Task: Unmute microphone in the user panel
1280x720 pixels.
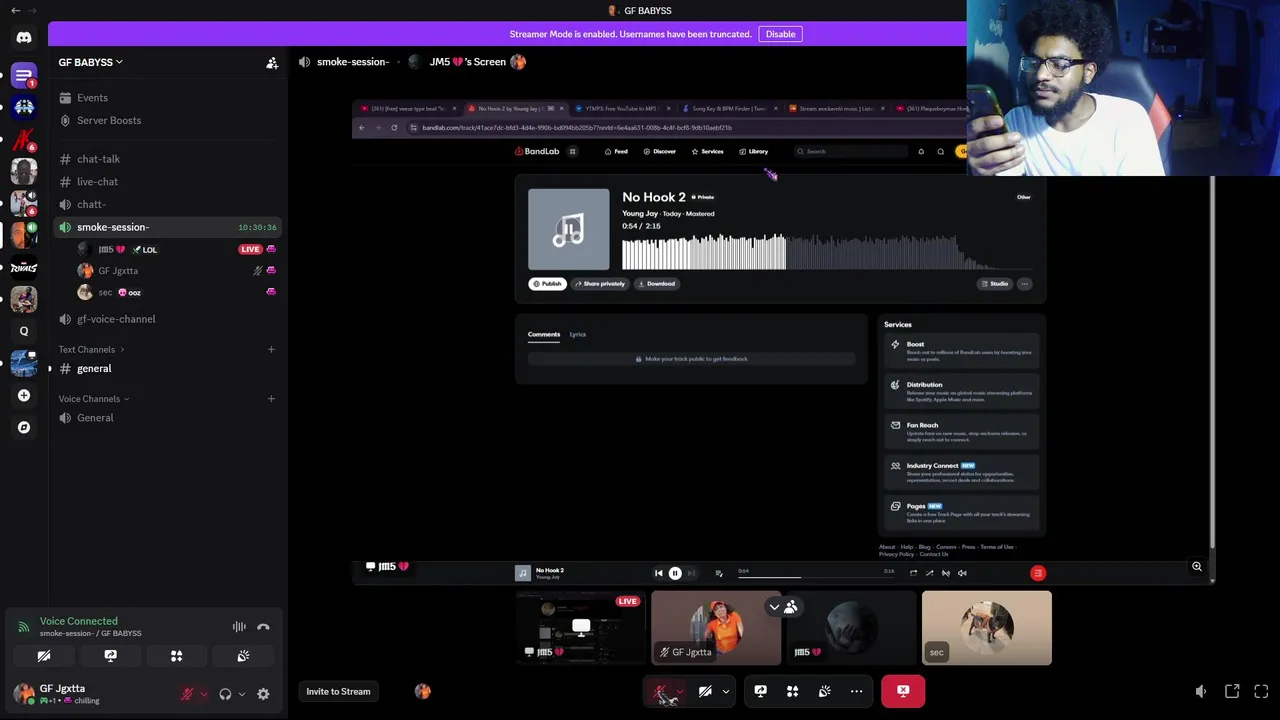Action: (187, 694)
